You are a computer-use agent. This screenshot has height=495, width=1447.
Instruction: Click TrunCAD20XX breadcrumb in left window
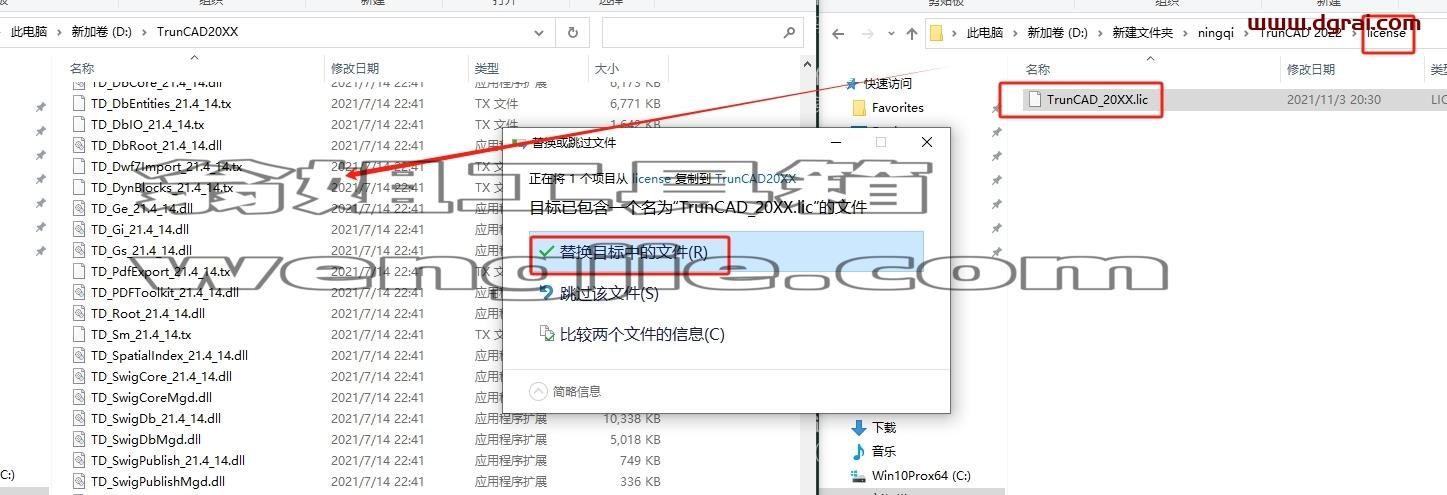(x=198, y=32)
